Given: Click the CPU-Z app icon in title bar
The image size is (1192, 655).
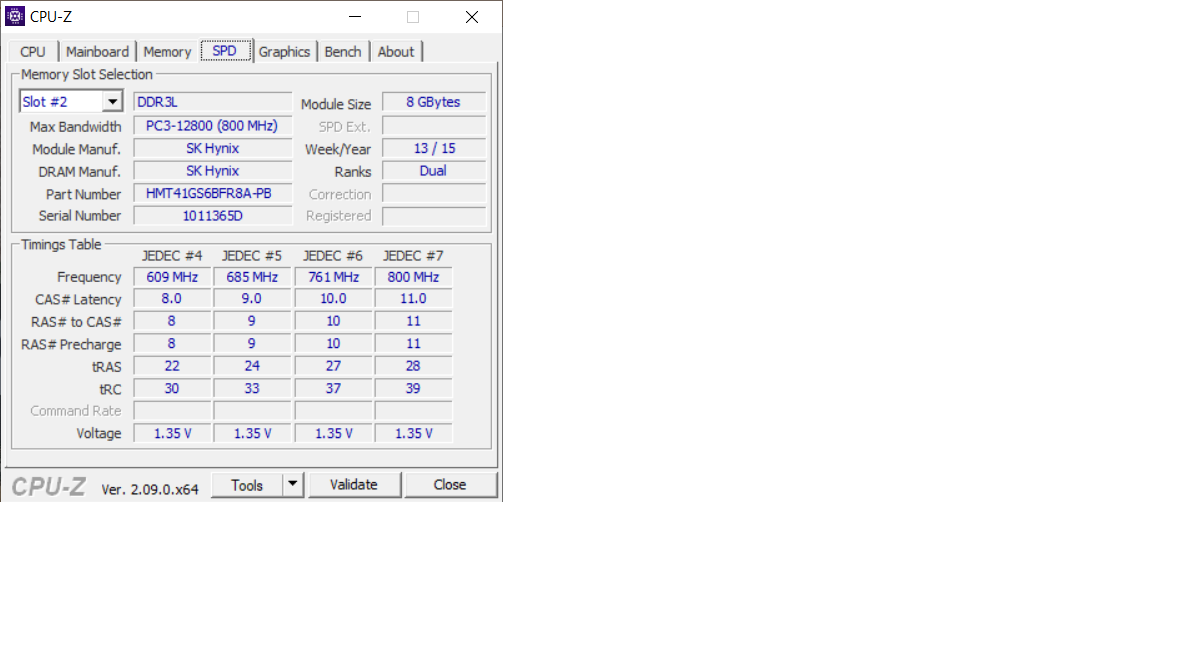Looking at the screenshot, I should click(x=14, y=16).
